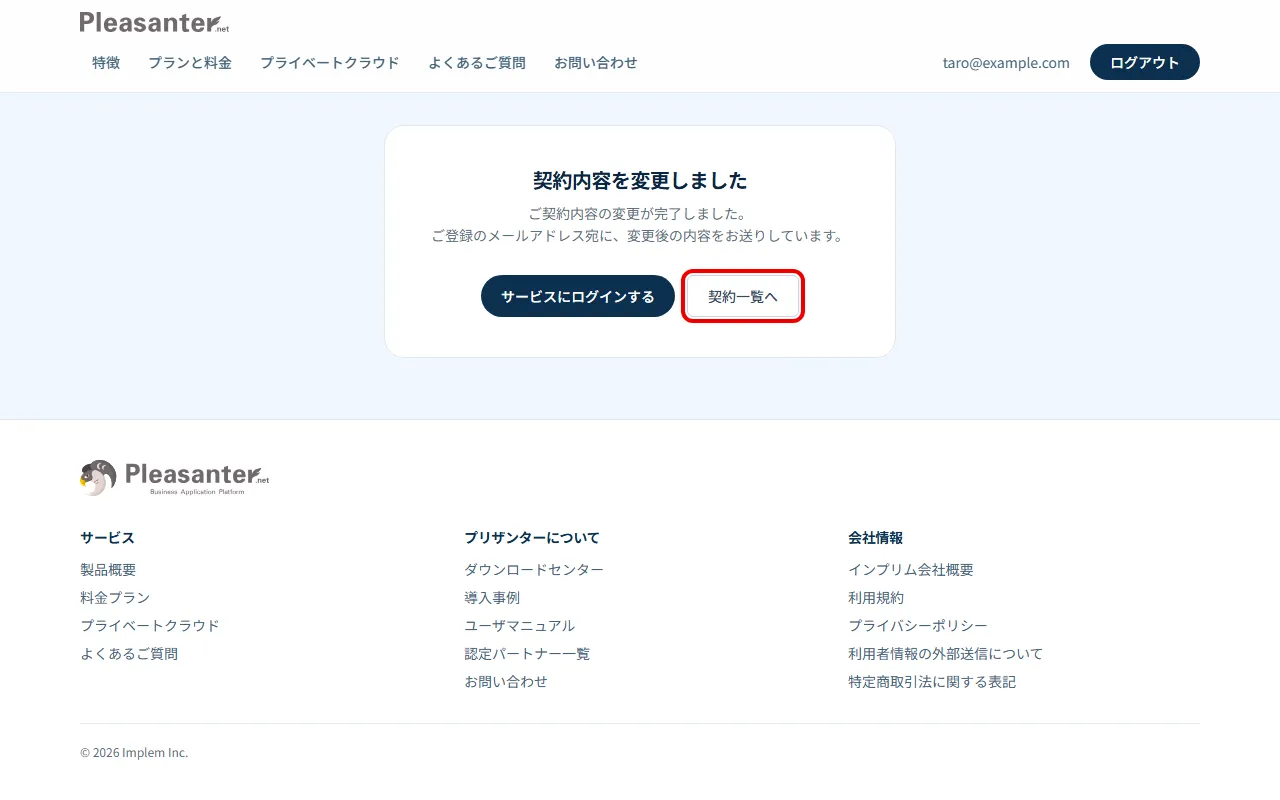Open 利用者情報の外部送信について link
The width and height of the screenshot is (1280, 800).
946,654
